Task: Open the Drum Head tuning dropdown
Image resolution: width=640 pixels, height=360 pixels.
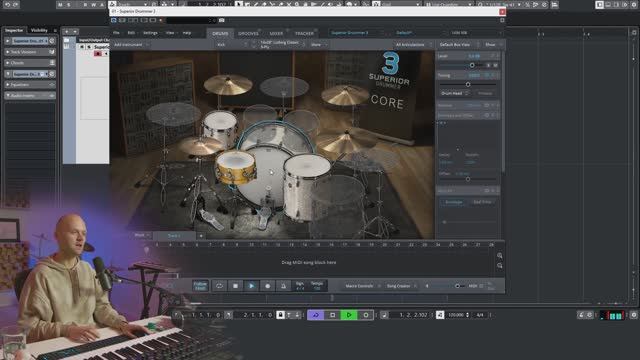Action: point(455,93)
